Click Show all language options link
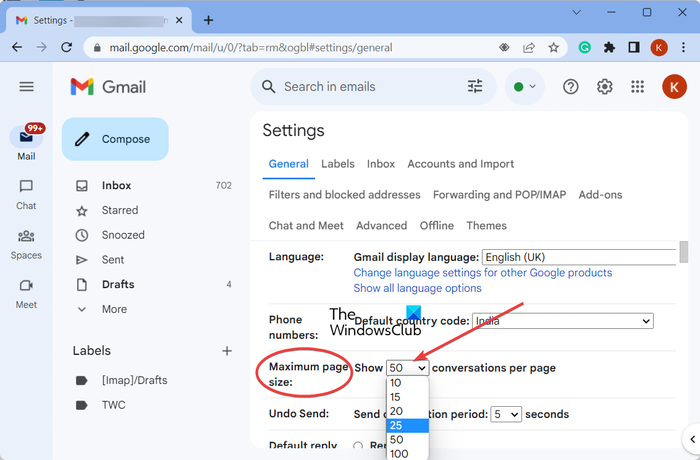 [x=417, y=289]
